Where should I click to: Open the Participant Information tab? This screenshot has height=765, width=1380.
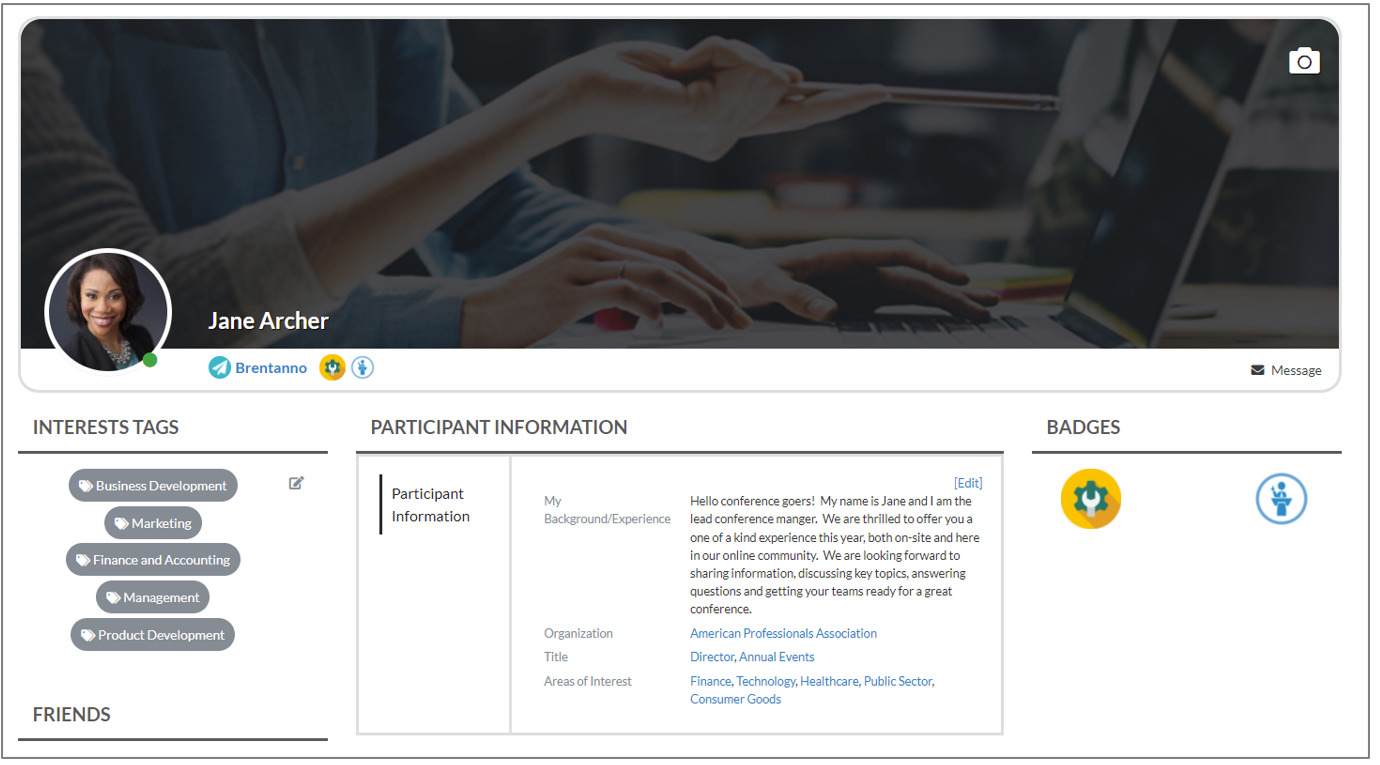tap(430, 505)
